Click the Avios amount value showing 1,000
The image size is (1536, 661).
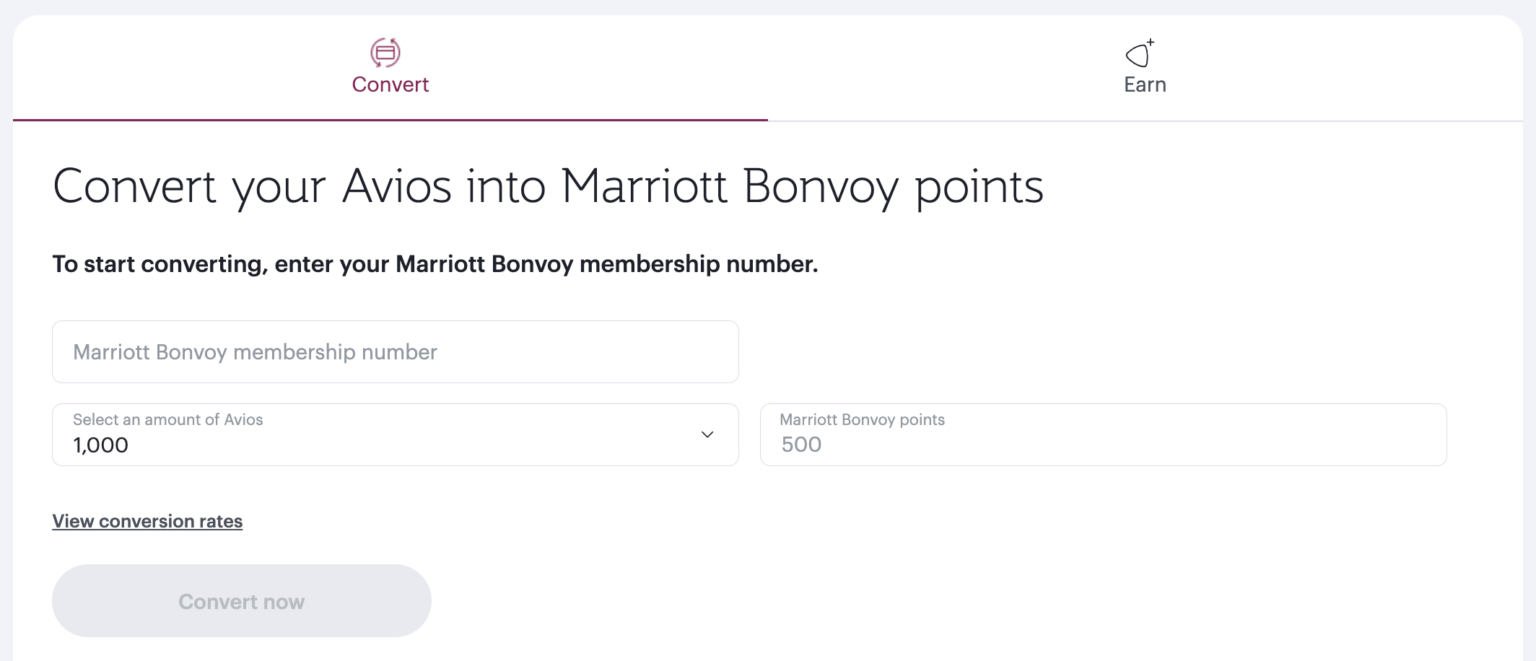(100, 444)
